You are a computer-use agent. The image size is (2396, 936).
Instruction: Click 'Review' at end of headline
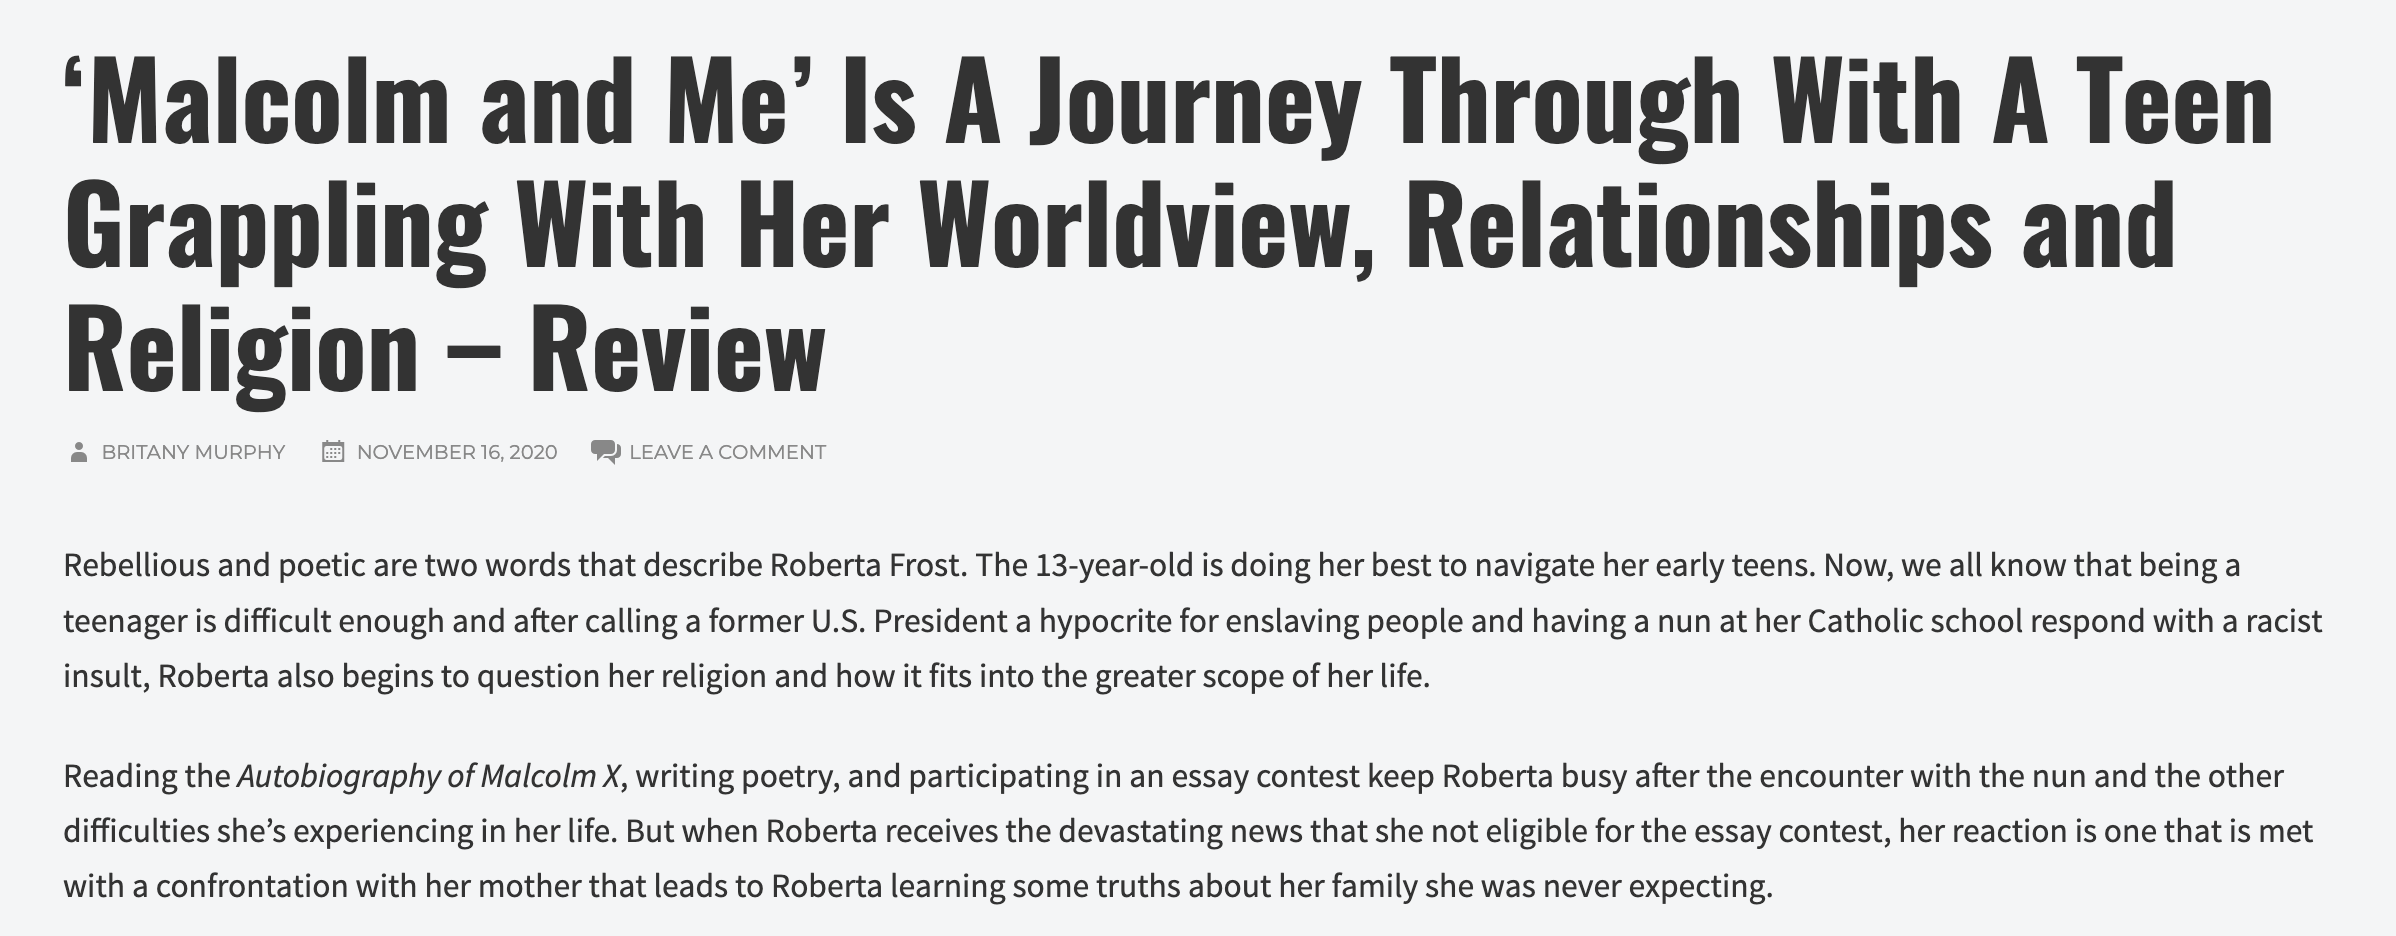[x=677, y=349]
